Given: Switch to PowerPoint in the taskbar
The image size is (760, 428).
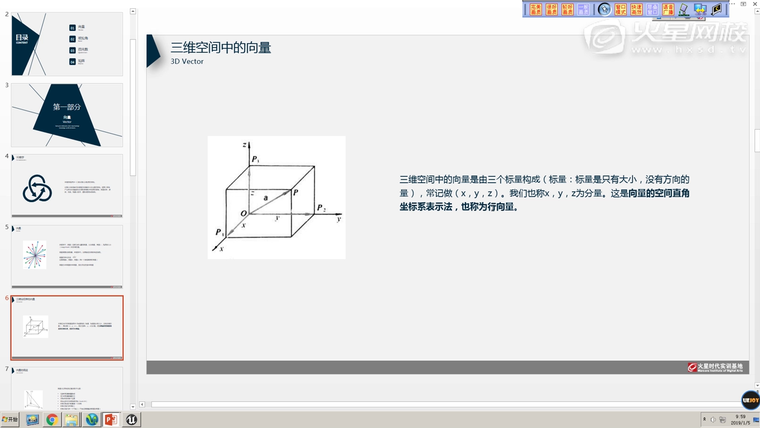Looking at the screenshot, I should tap(111, 419).
